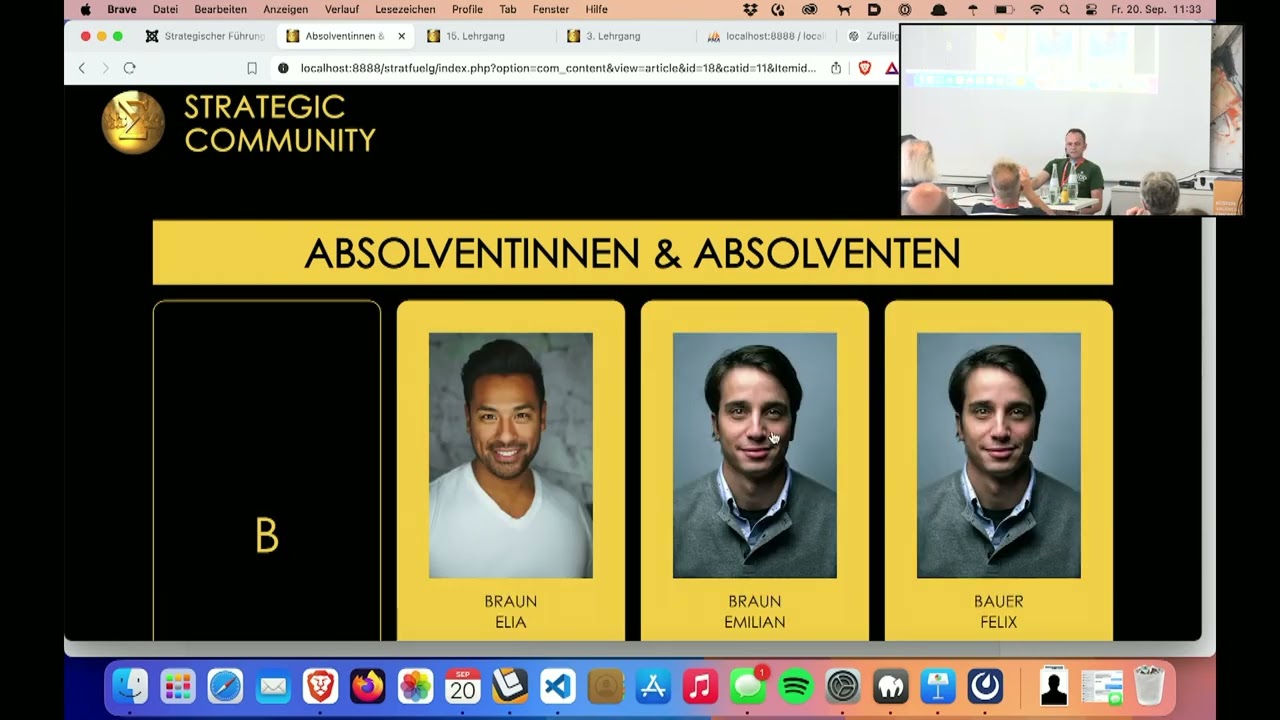Click the URL address field

(558, 68)
